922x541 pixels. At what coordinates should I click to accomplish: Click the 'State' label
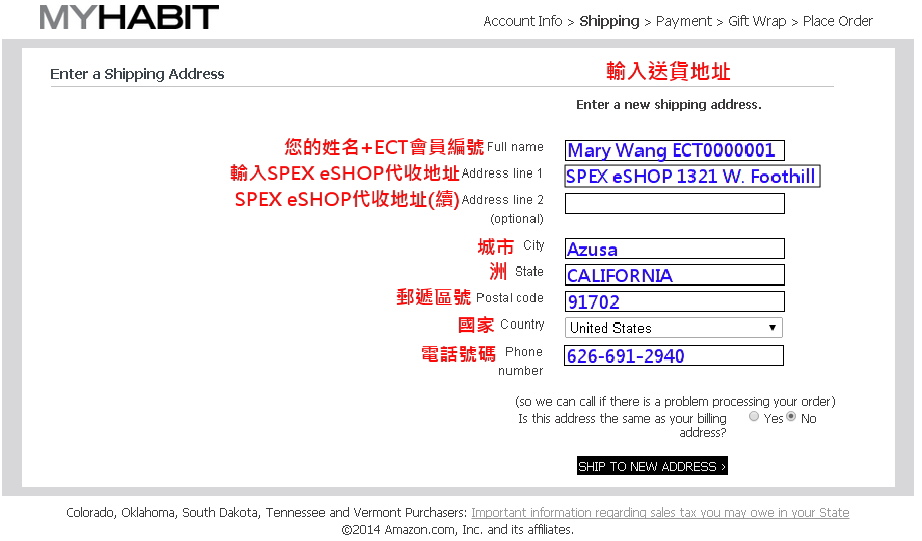click(x=529, y=272)
